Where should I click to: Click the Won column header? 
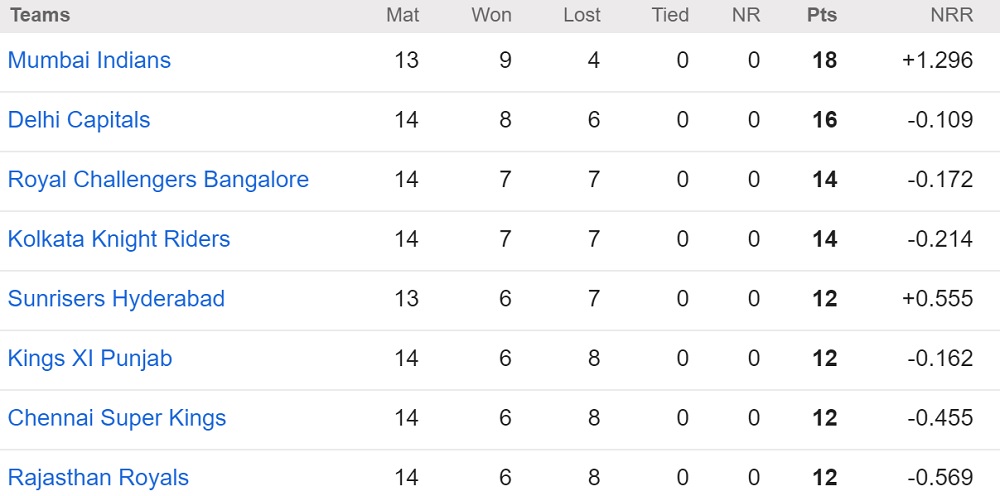point(491,15)
